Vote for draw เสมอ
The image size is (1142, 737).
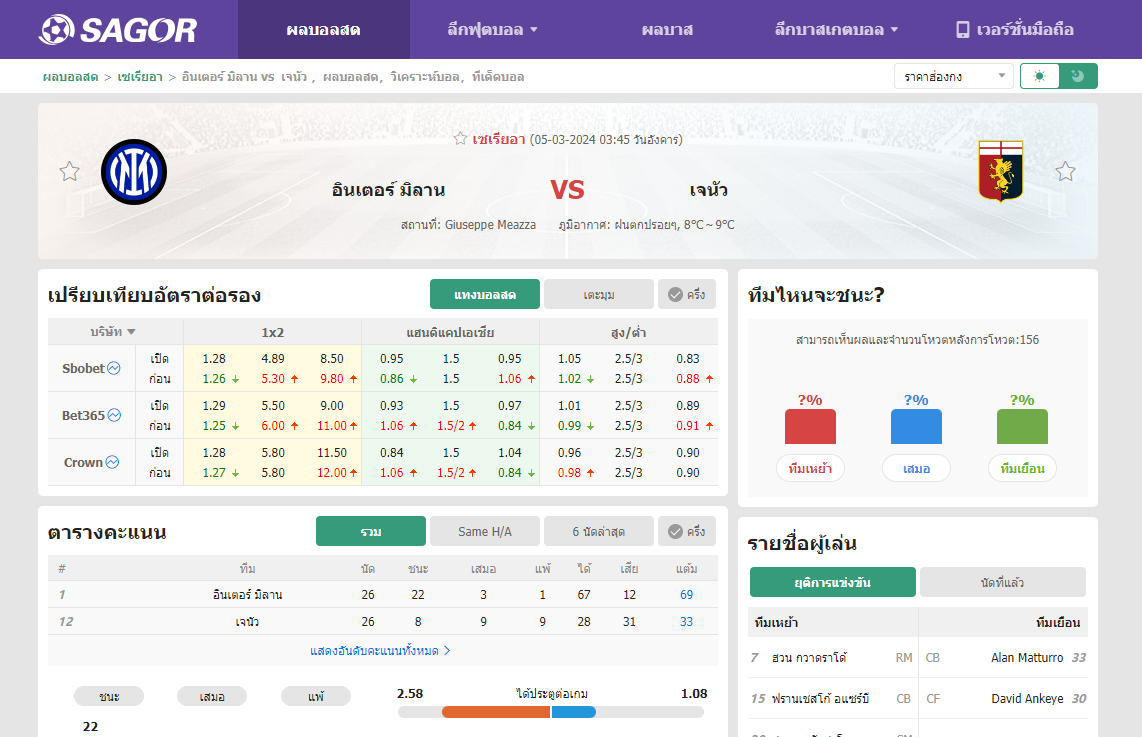pos(916,468)
